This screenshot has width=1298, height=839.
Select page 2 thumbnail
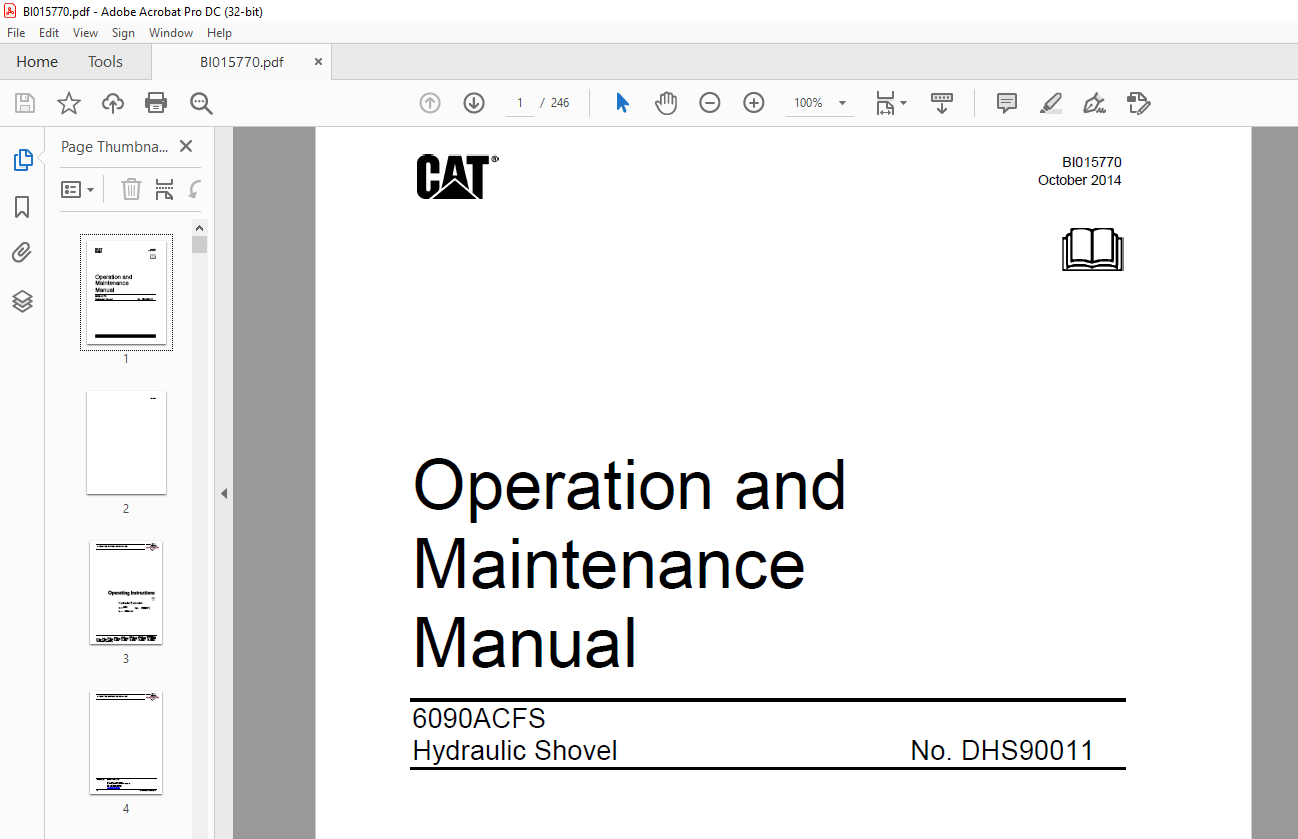(126, 442)
